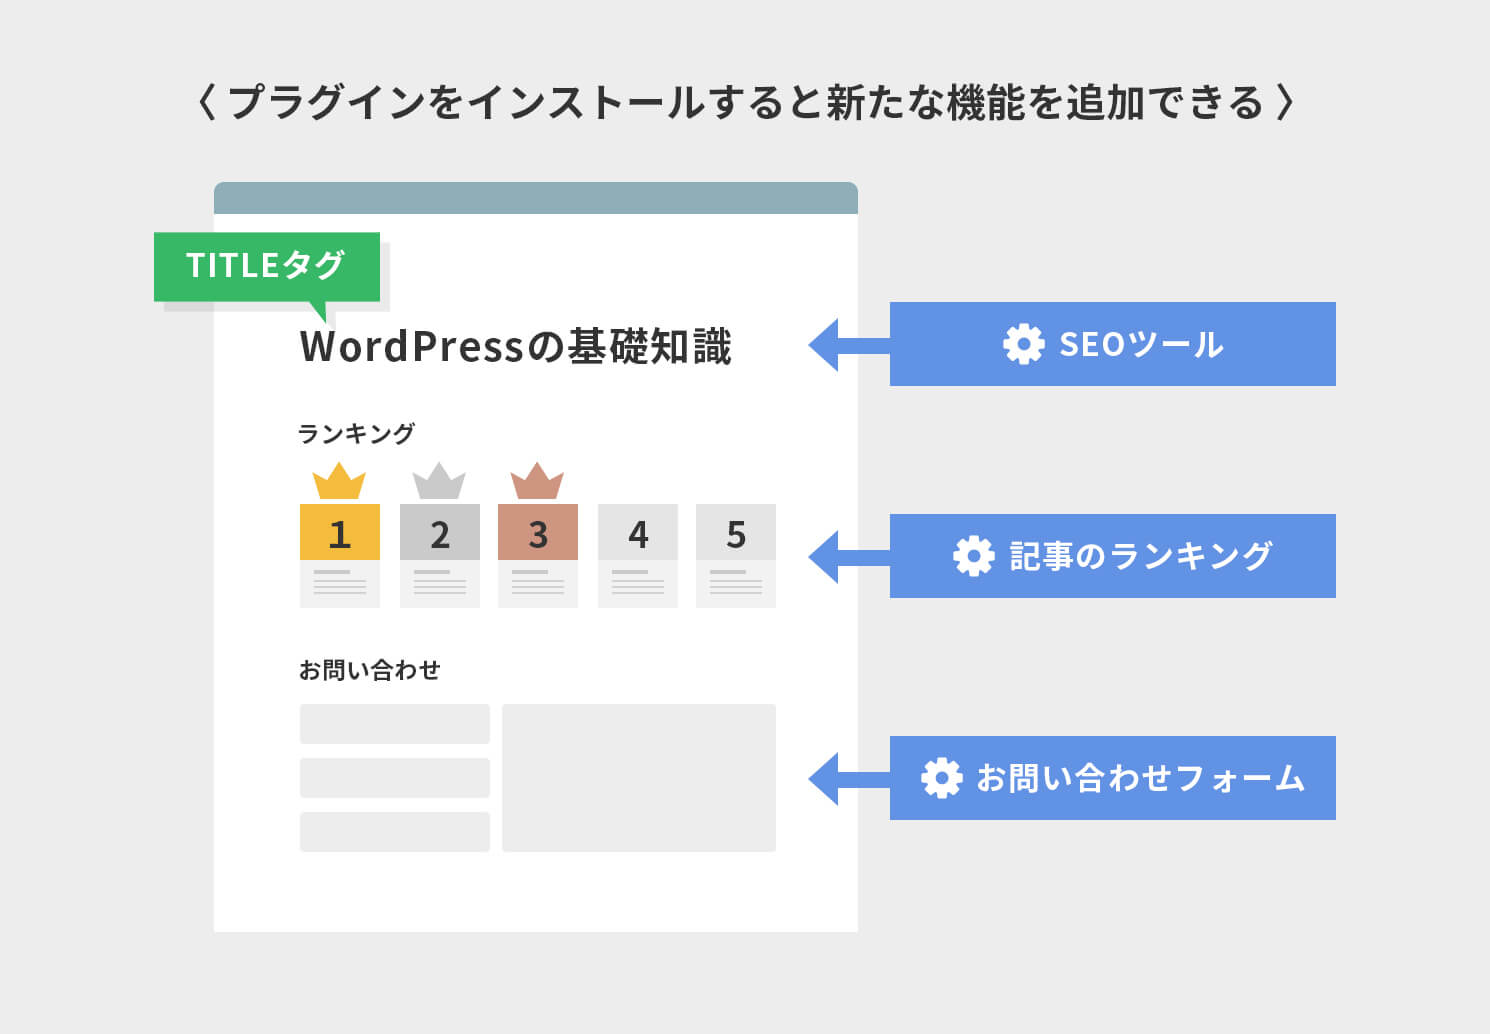Select the green TITLEタグ label
Image resolution: width=1490 pixels, height=1034 pixels.
pyautogui.click(x=267, y=266)
